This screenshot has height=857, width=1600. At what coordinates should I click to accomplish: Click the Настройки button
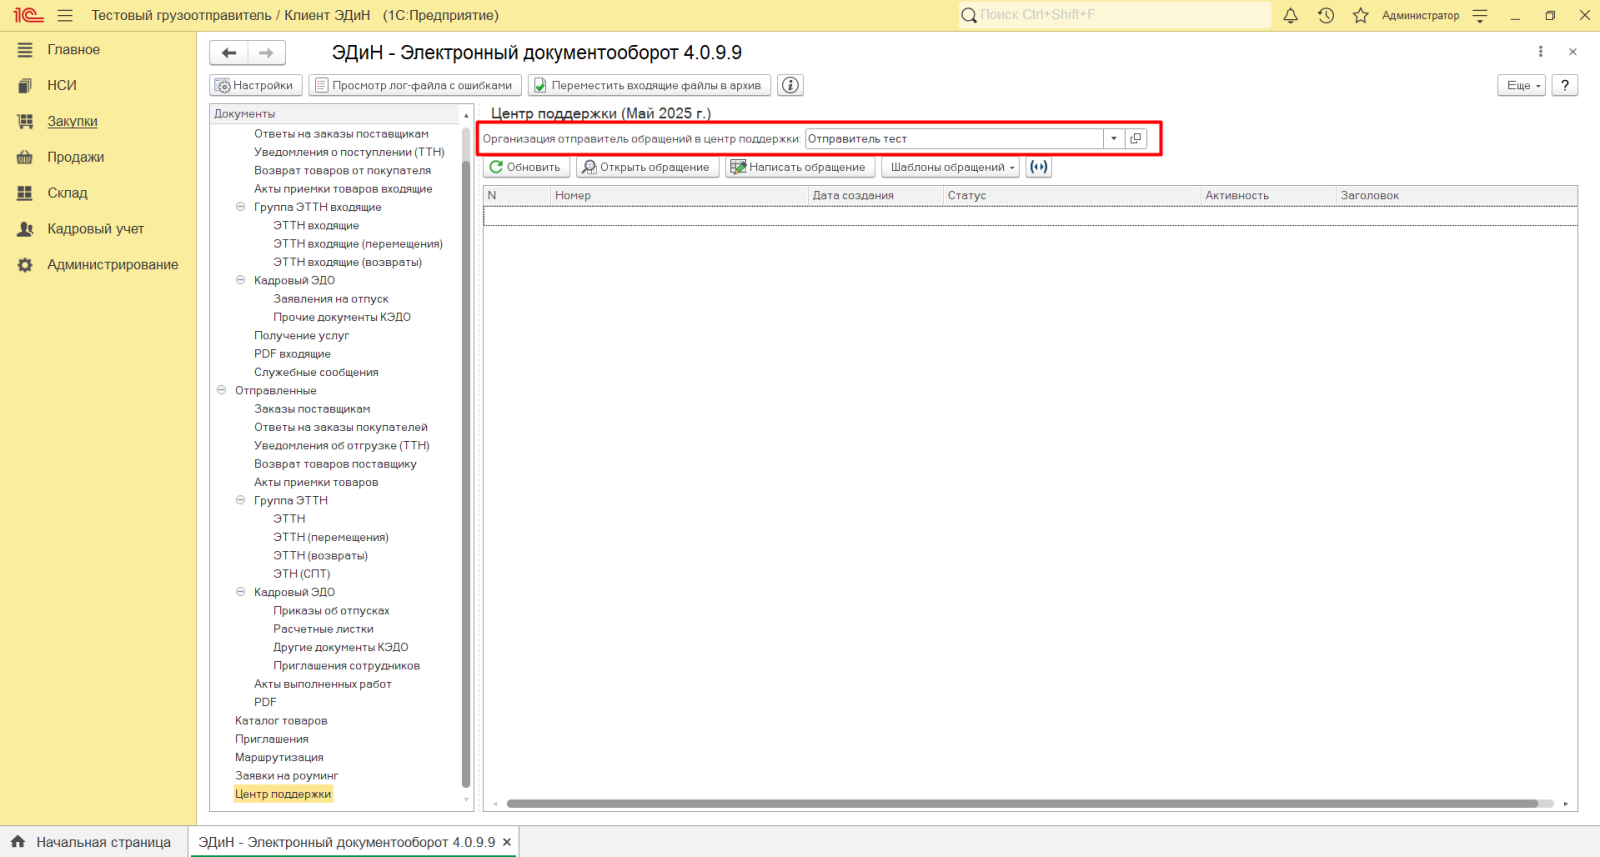[x=255, y=85]
